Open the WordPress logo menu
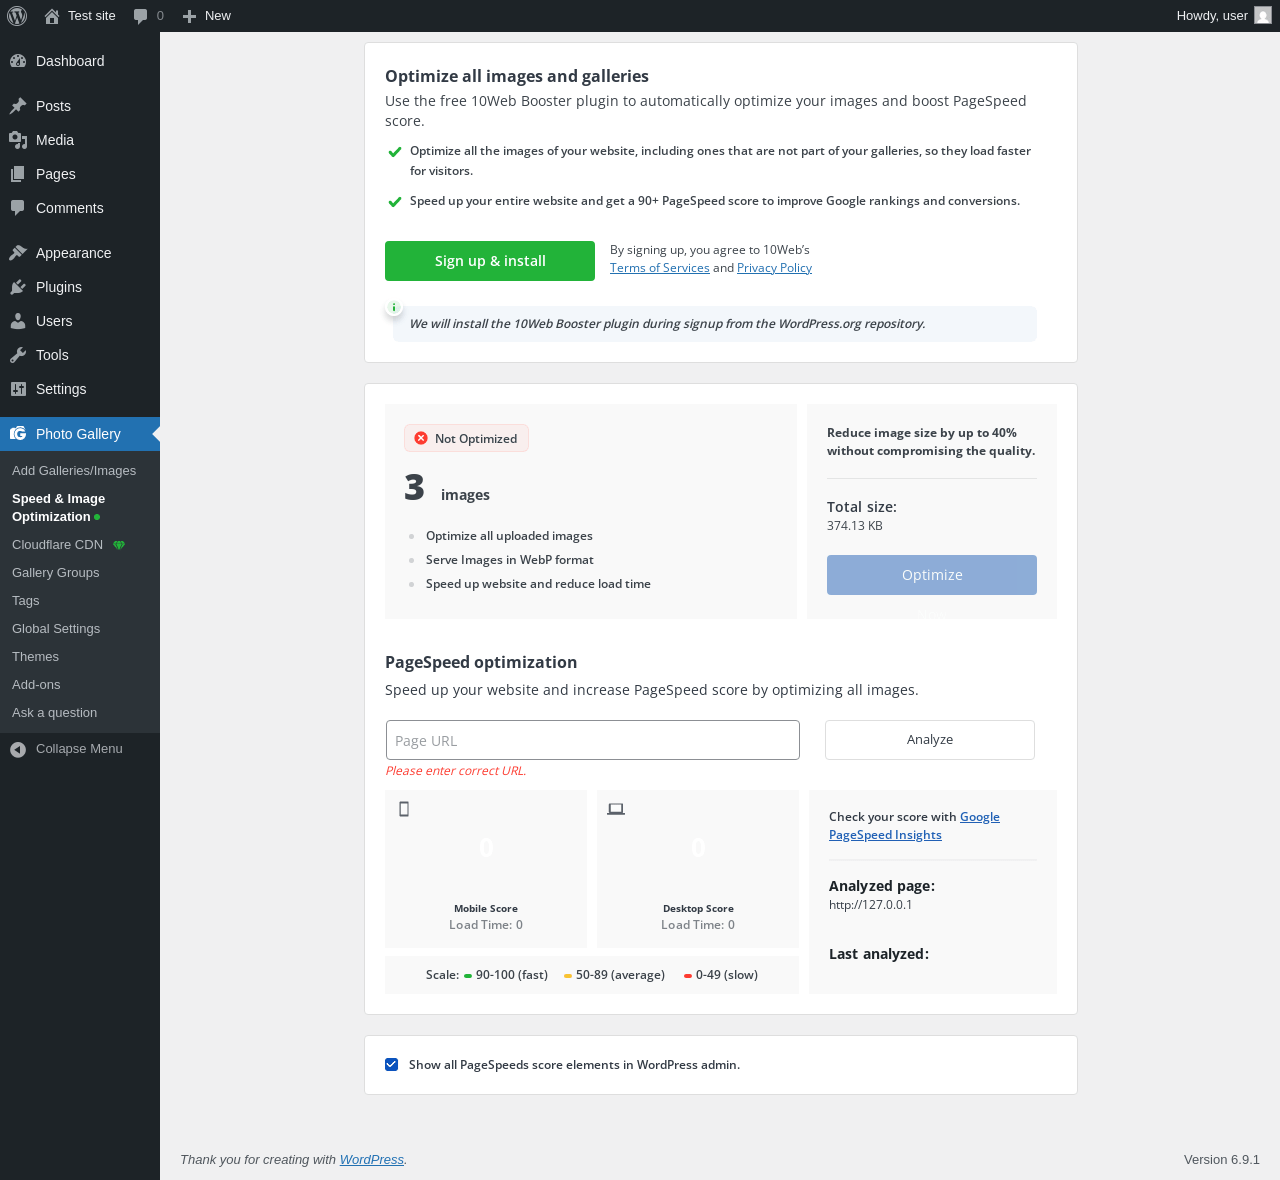The height and width of the screenshot is (1180, 1280). [17, 16]
